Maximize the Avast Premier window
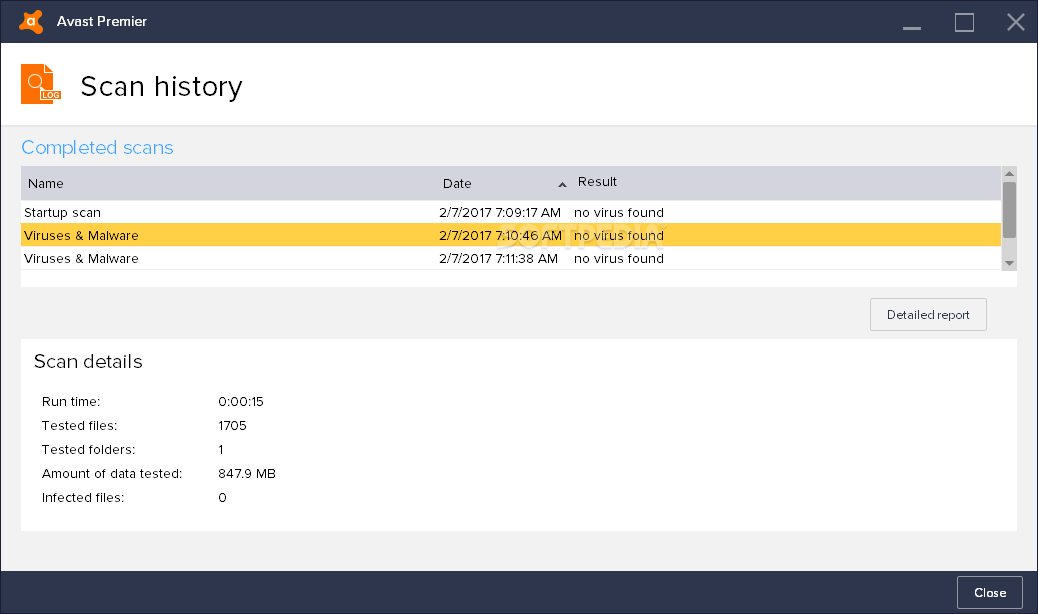1038x614 pixels. coord(964,22)
